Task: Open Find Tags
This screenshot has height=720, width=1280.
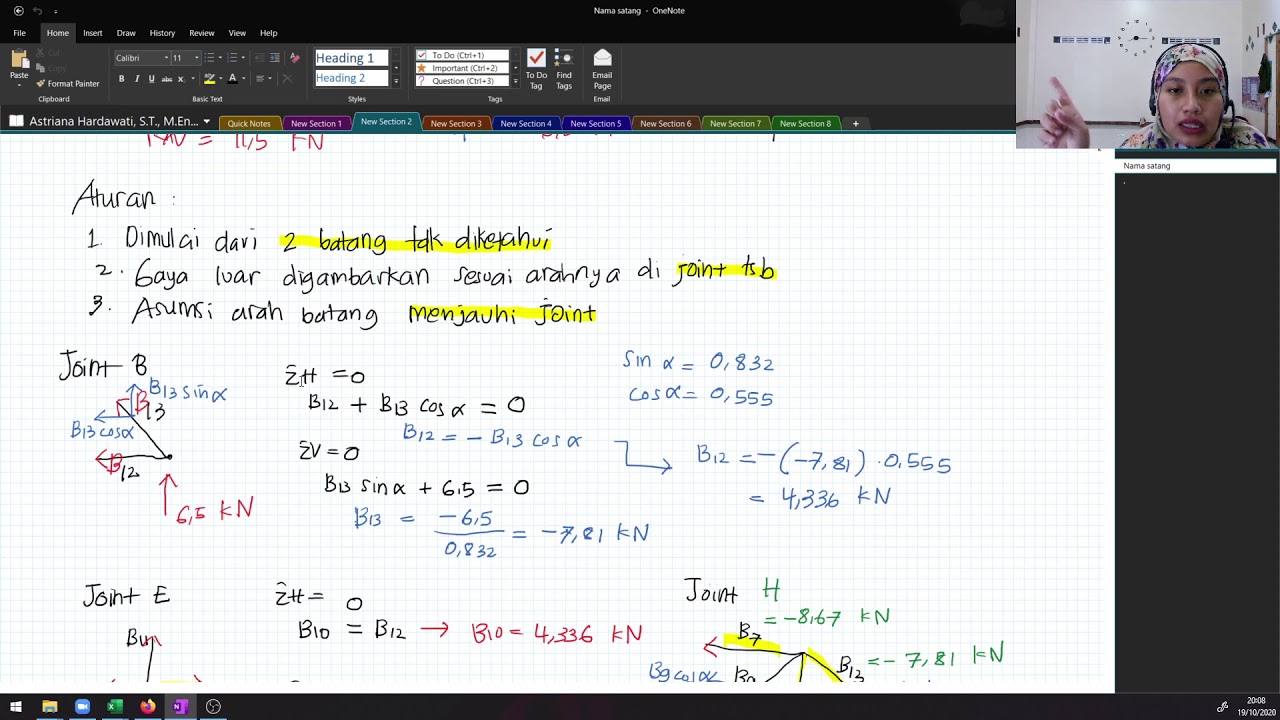Action: (564, 69)
